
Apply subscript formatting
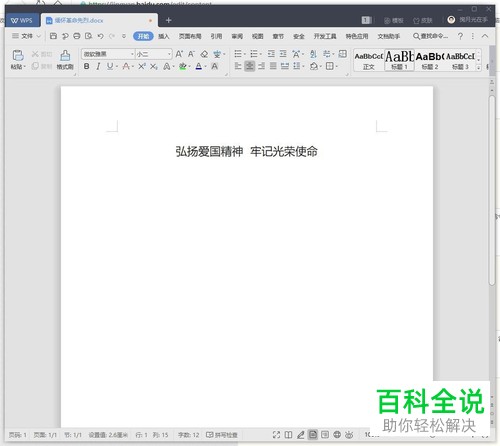153,66
